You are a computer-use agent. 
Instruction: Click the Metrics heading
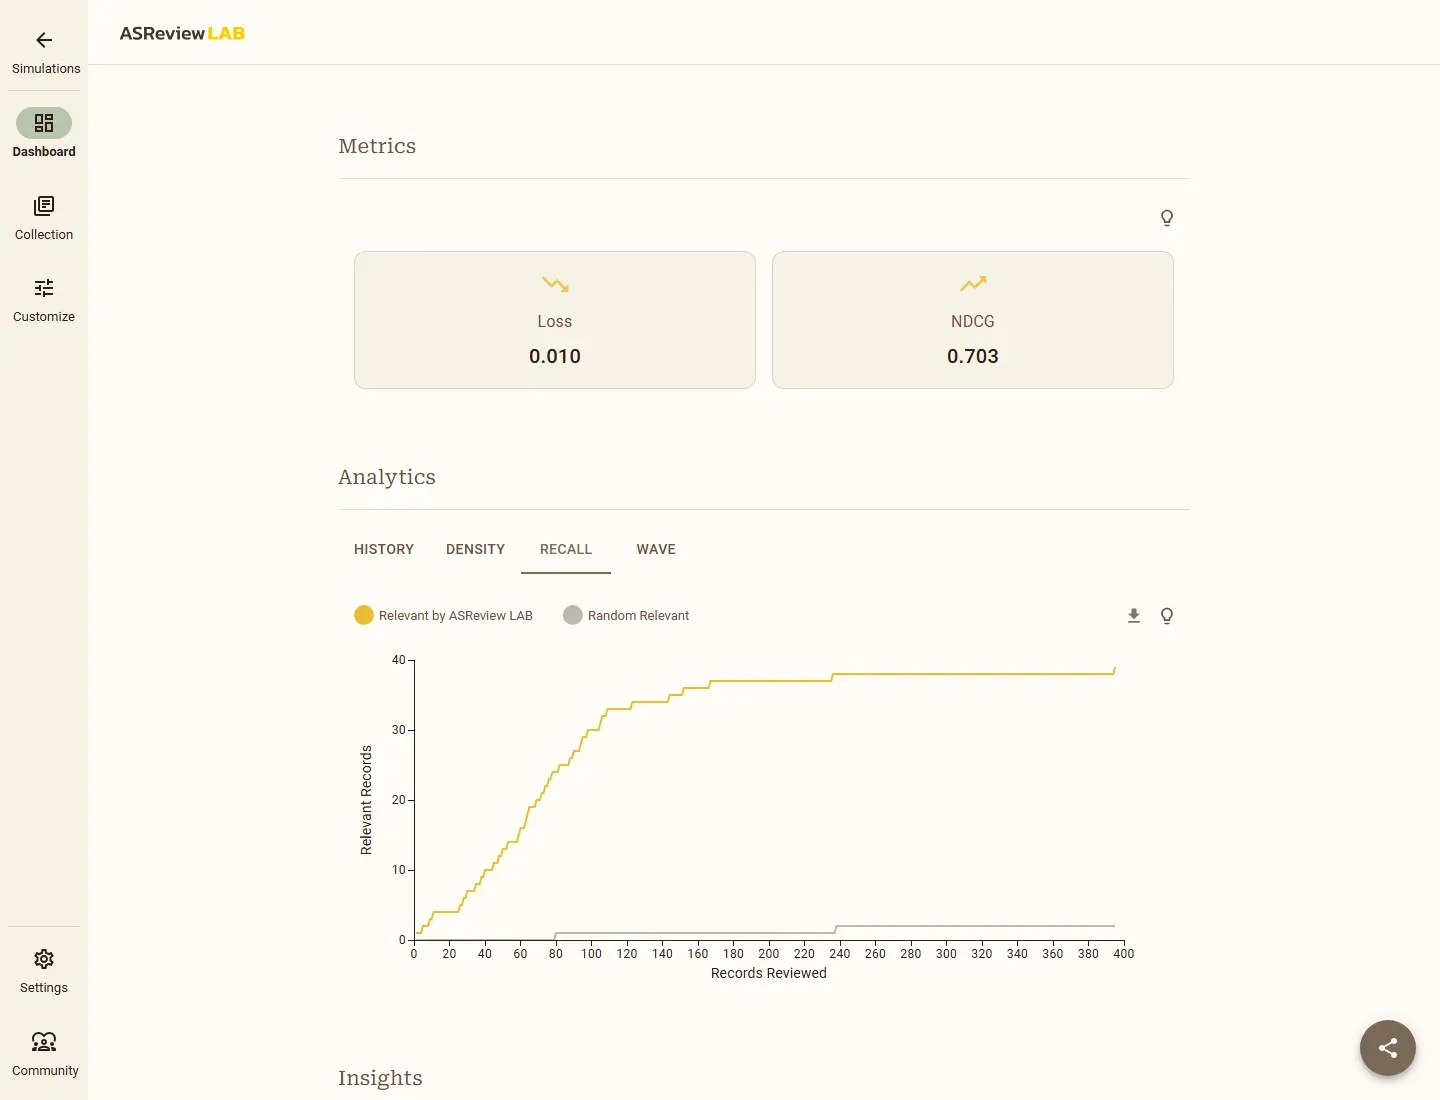(377, 146)
